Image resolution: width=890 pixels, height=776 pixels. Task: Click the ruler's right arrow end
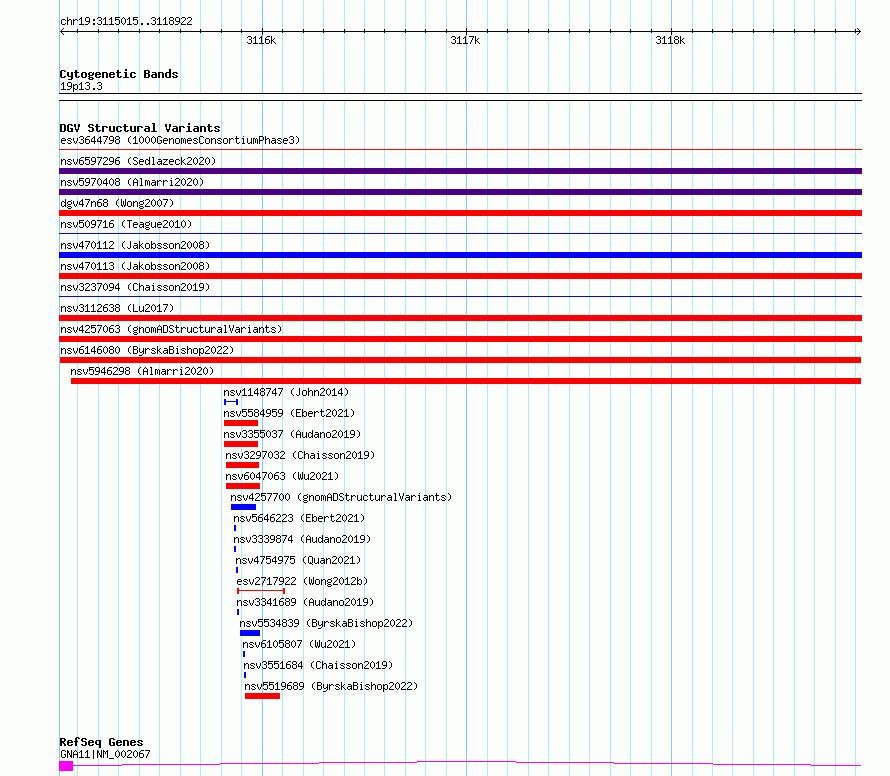click(x=859, y=32)
